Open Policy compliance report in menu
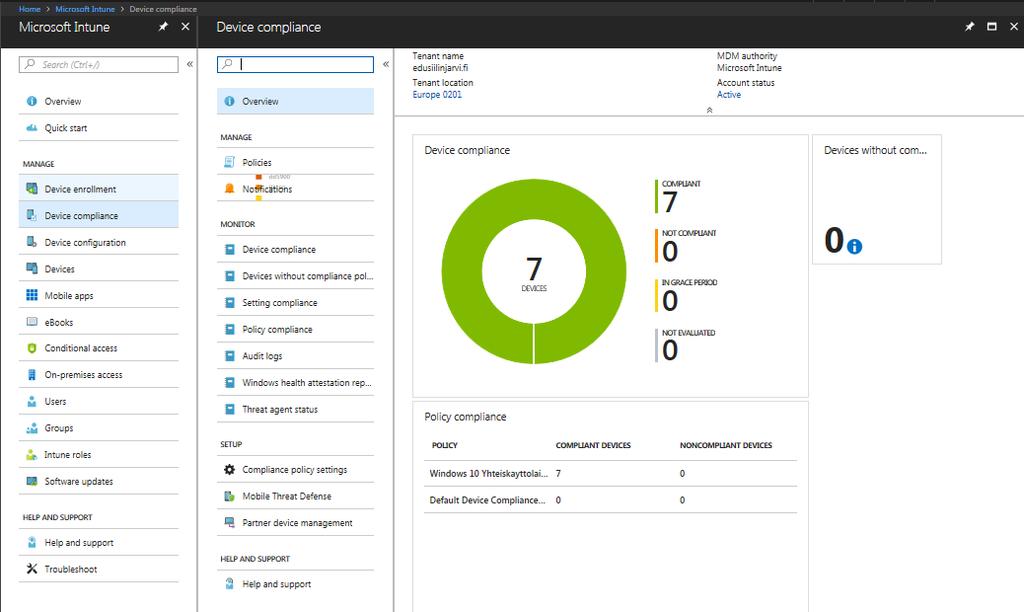 tap(295, 329)
